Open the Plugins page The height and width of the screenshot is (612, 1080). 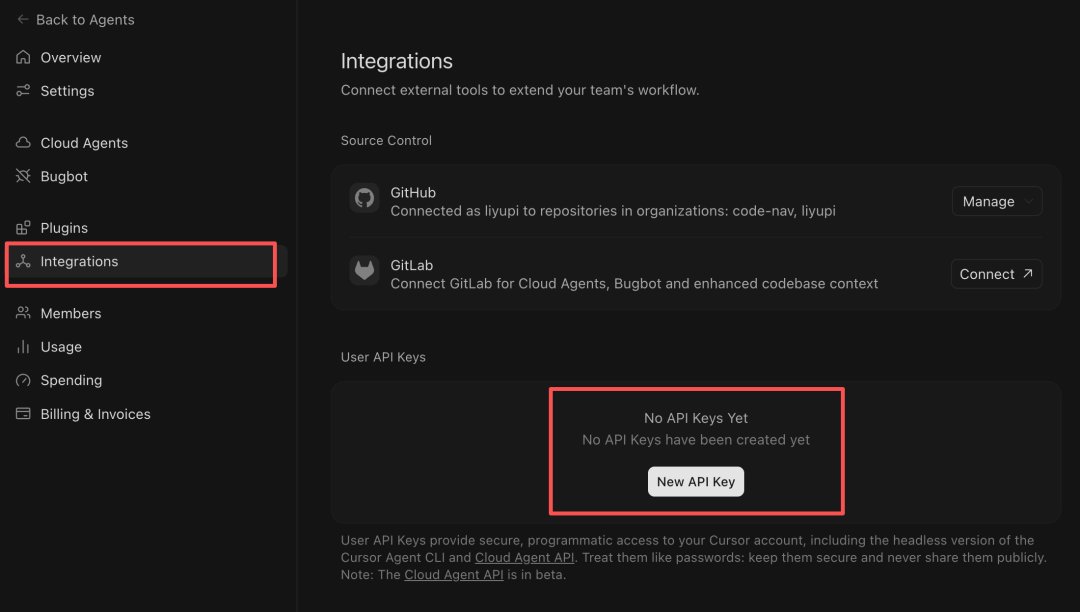pyautogui.click(x=64, y=228)
